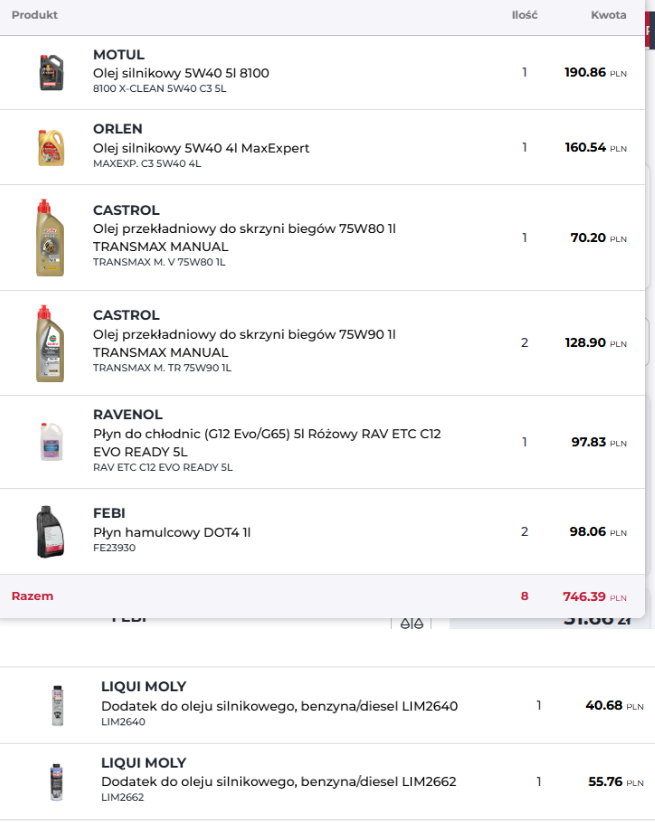
Task: Click the Liqui Moly LIM2662 product image
Action: (57, 781)
